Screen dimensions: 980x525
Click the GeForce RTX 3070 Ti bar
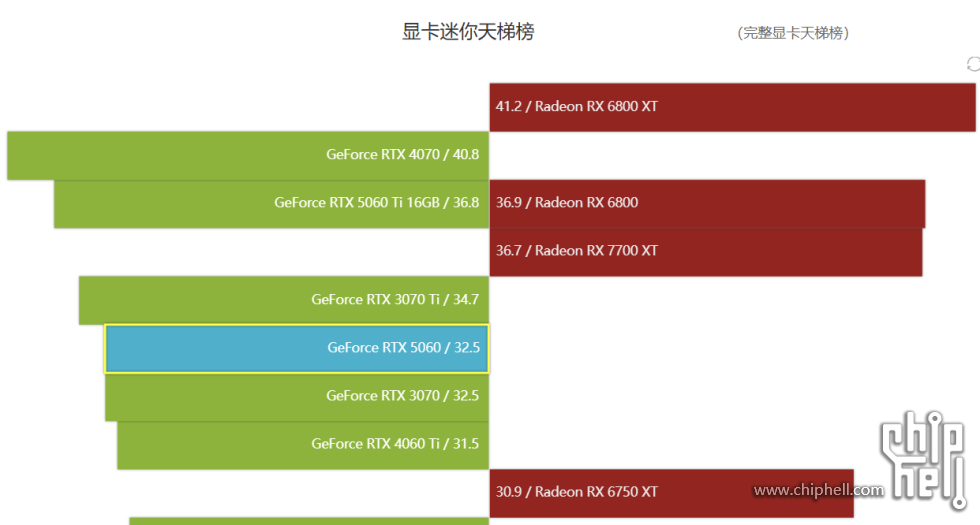click(284, 300)
